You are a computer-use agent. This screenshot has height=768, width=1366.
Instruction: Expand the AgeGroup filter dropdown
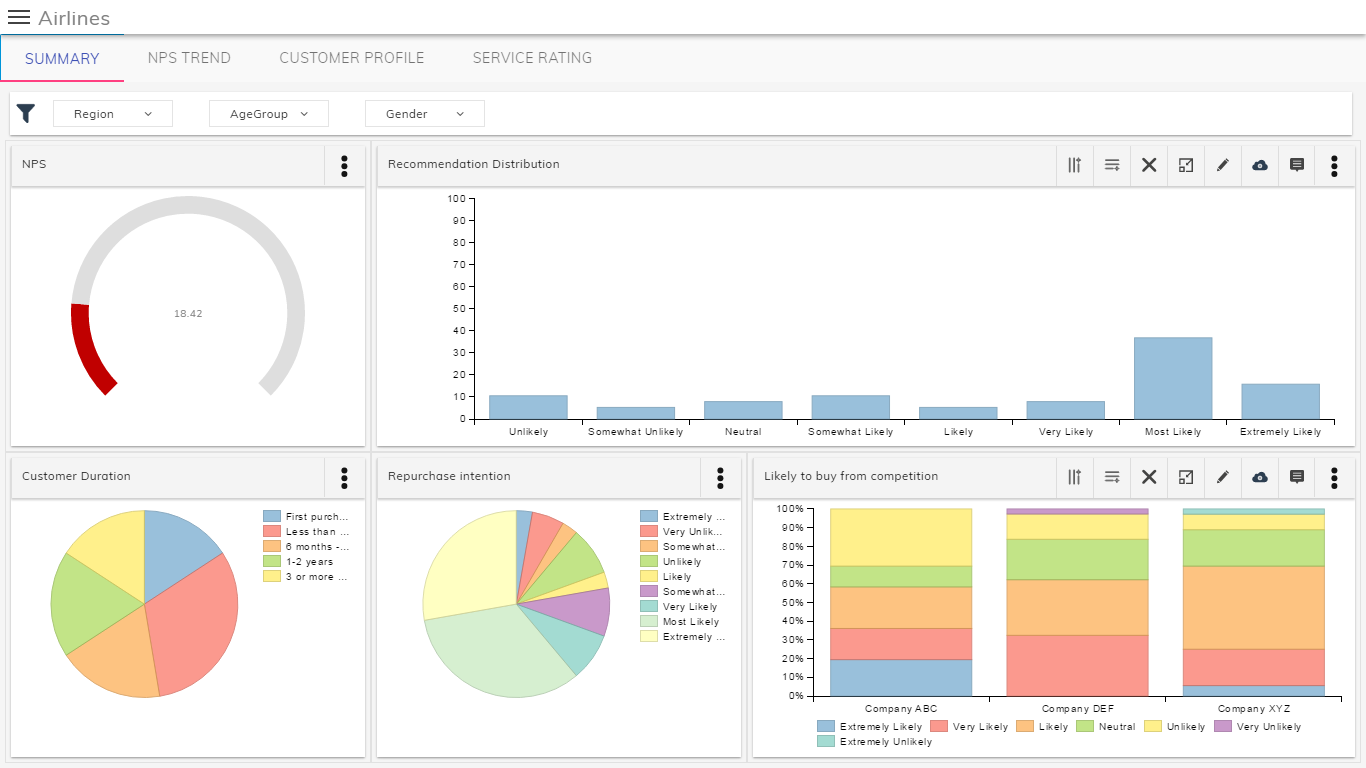pyautogui.click(x=269, y=114)
